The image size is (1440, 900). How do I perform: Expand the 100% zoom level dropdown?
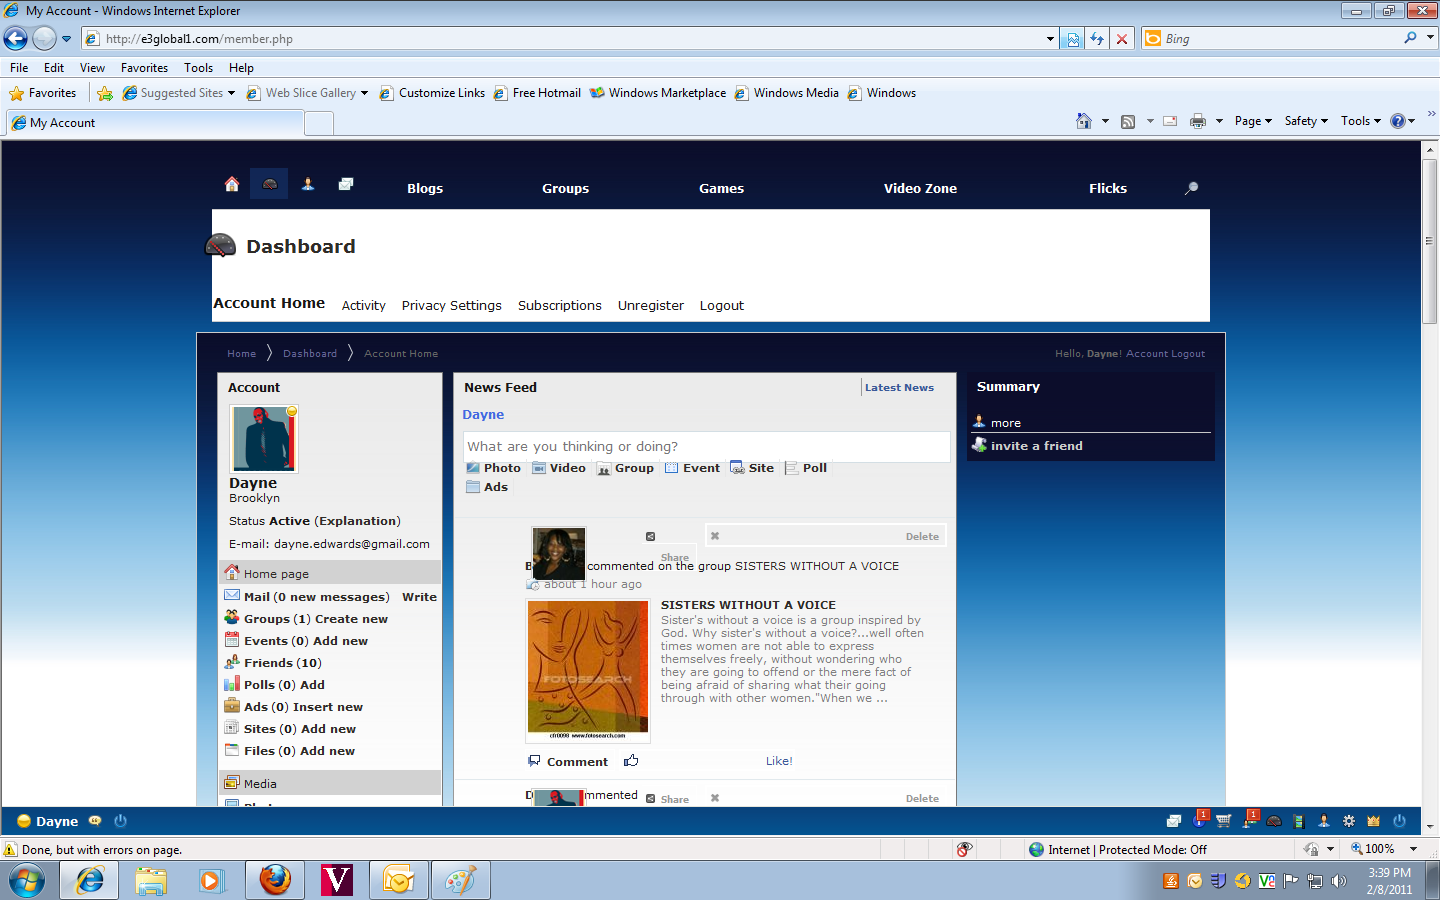click(x=1413, y=849)
